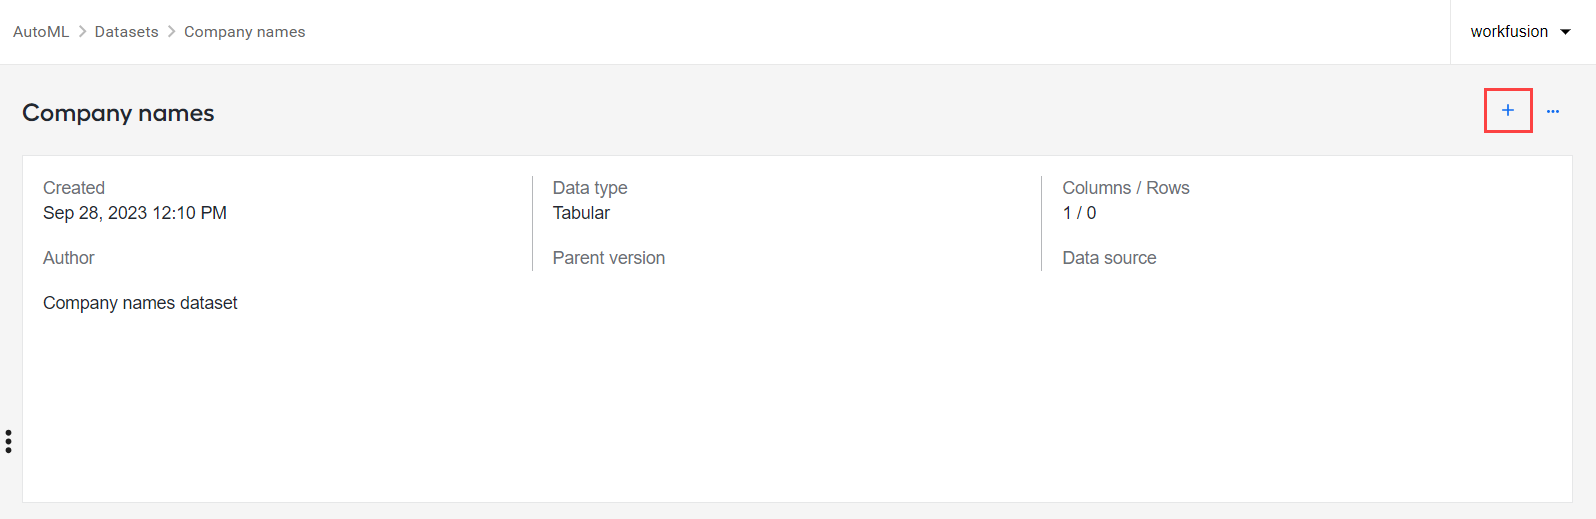Expand the workfusion account dropdown

point(1521,32)
